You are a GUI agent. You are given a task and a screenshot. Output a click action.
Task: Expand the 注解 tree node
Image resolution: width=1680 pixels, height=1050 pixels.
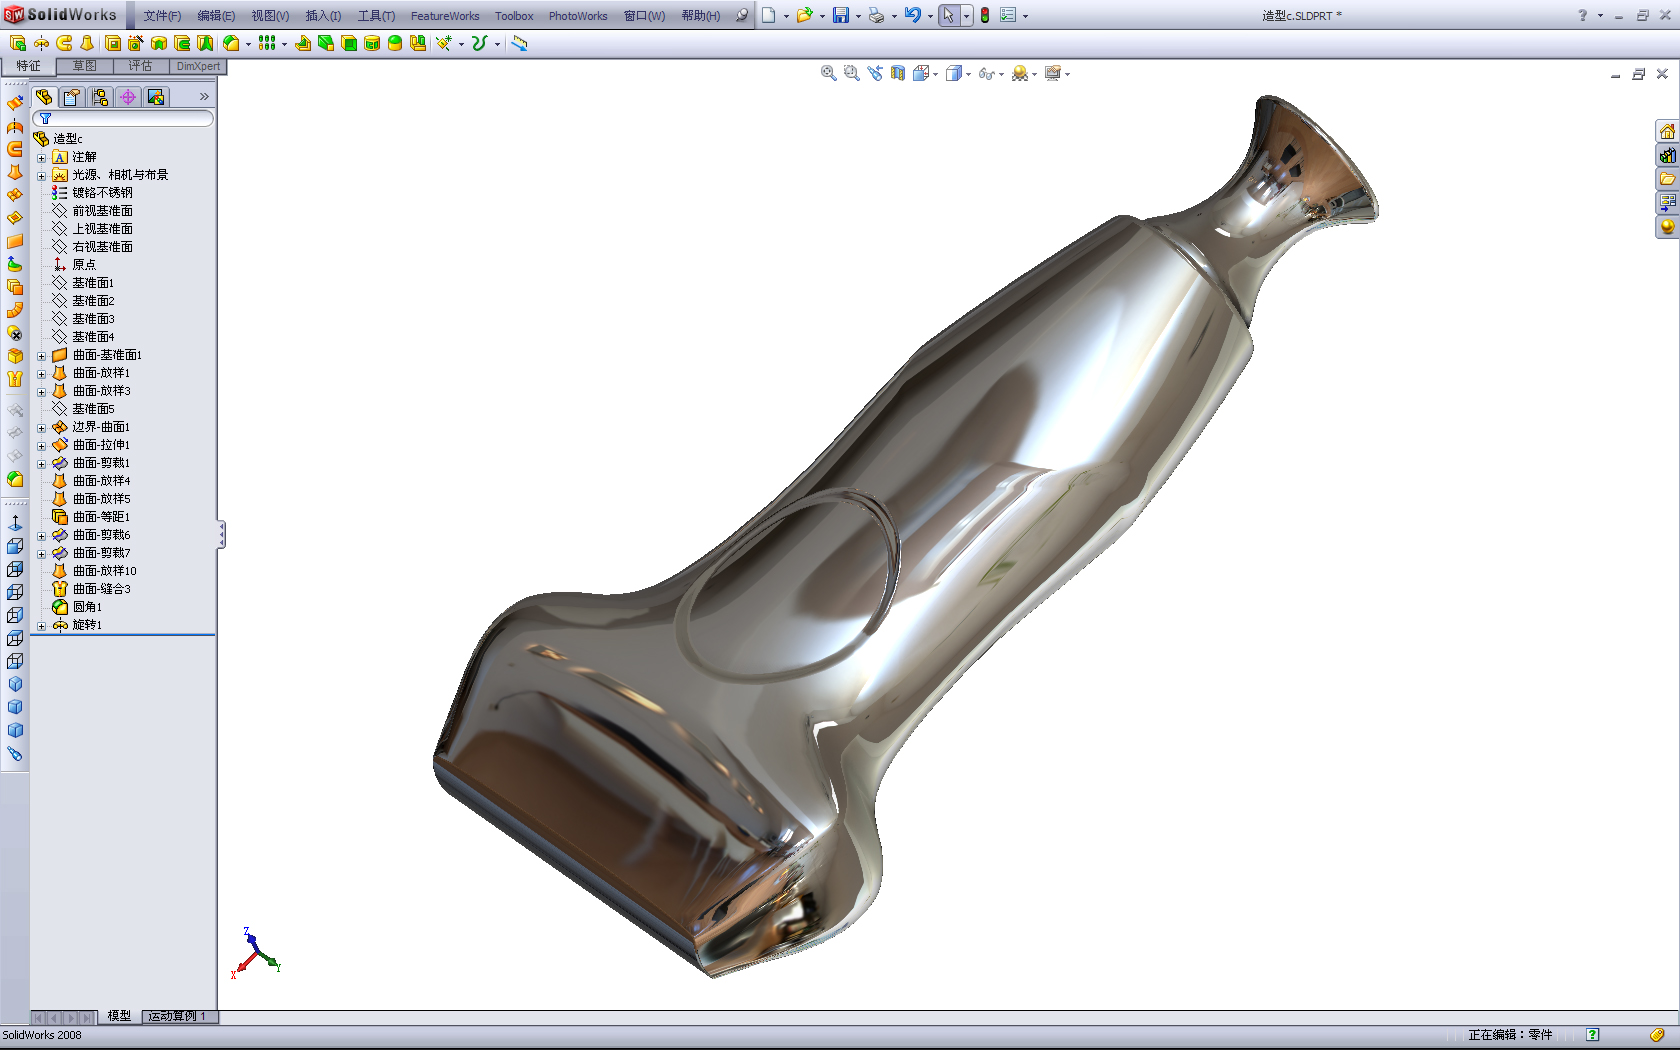click(41, 158)
